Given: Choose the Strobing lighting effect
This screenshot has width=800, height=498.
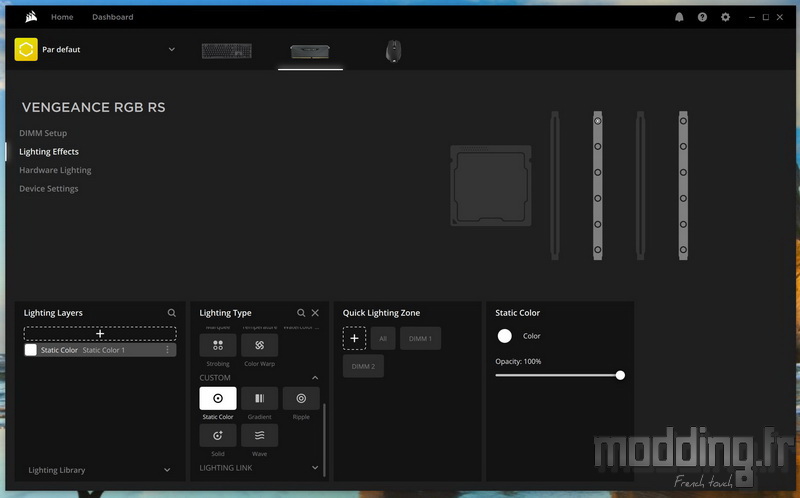Looking at the screenshot, I should tap(218, 345).
